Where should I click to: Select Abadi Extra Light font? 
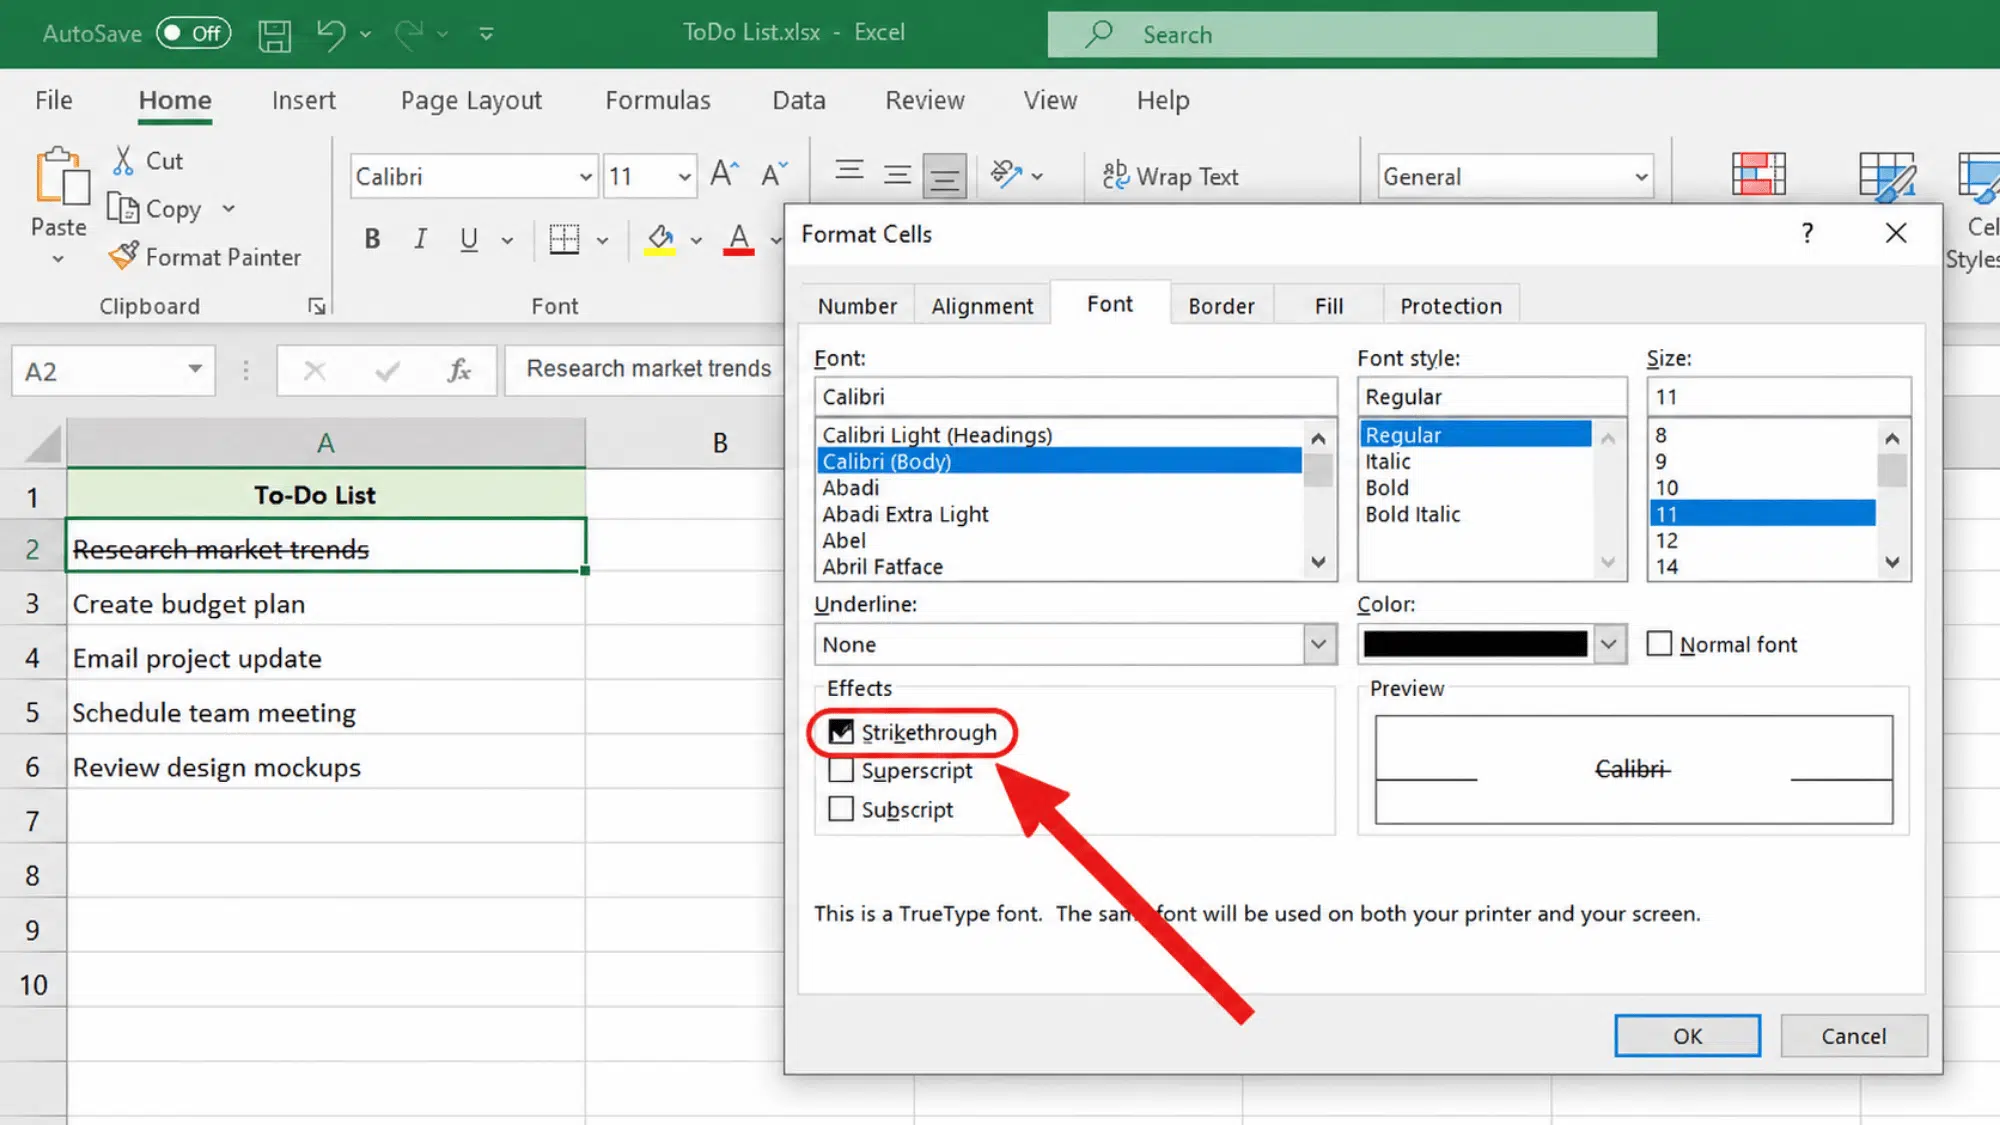point(905,514)
